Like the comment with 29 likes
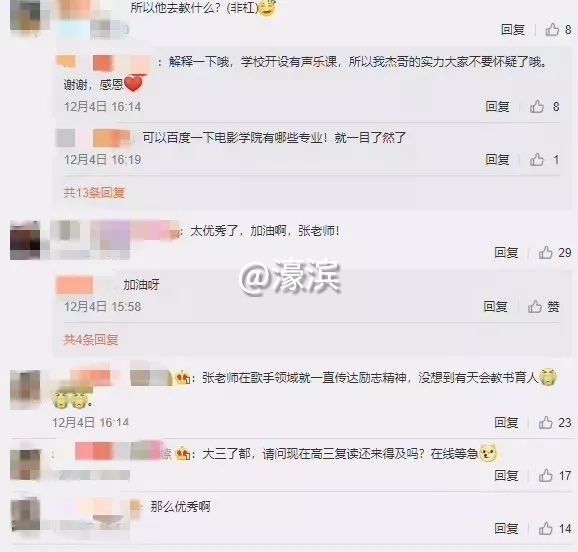This screenshot has height=552, width=578. coord(546,253)
